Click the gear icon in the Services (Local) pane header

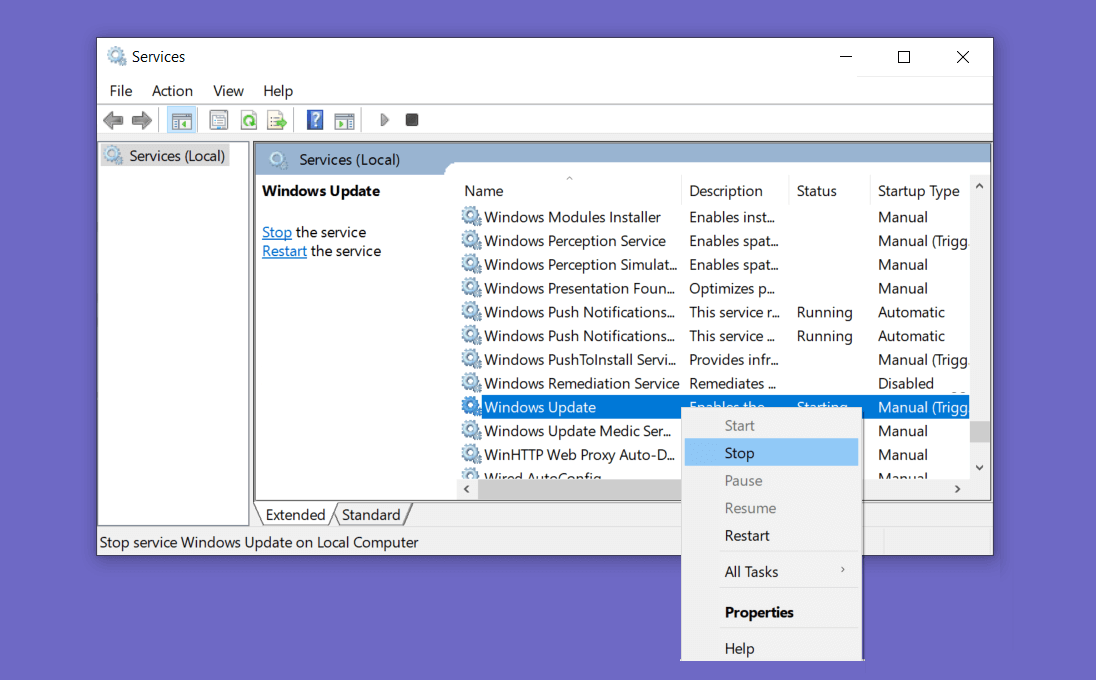tap(278, 159)
